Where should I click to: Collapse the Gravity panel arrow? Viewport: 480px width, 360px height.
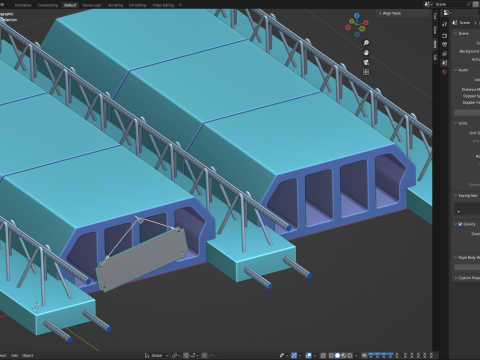pyautogui.click(x=455, y=224)
